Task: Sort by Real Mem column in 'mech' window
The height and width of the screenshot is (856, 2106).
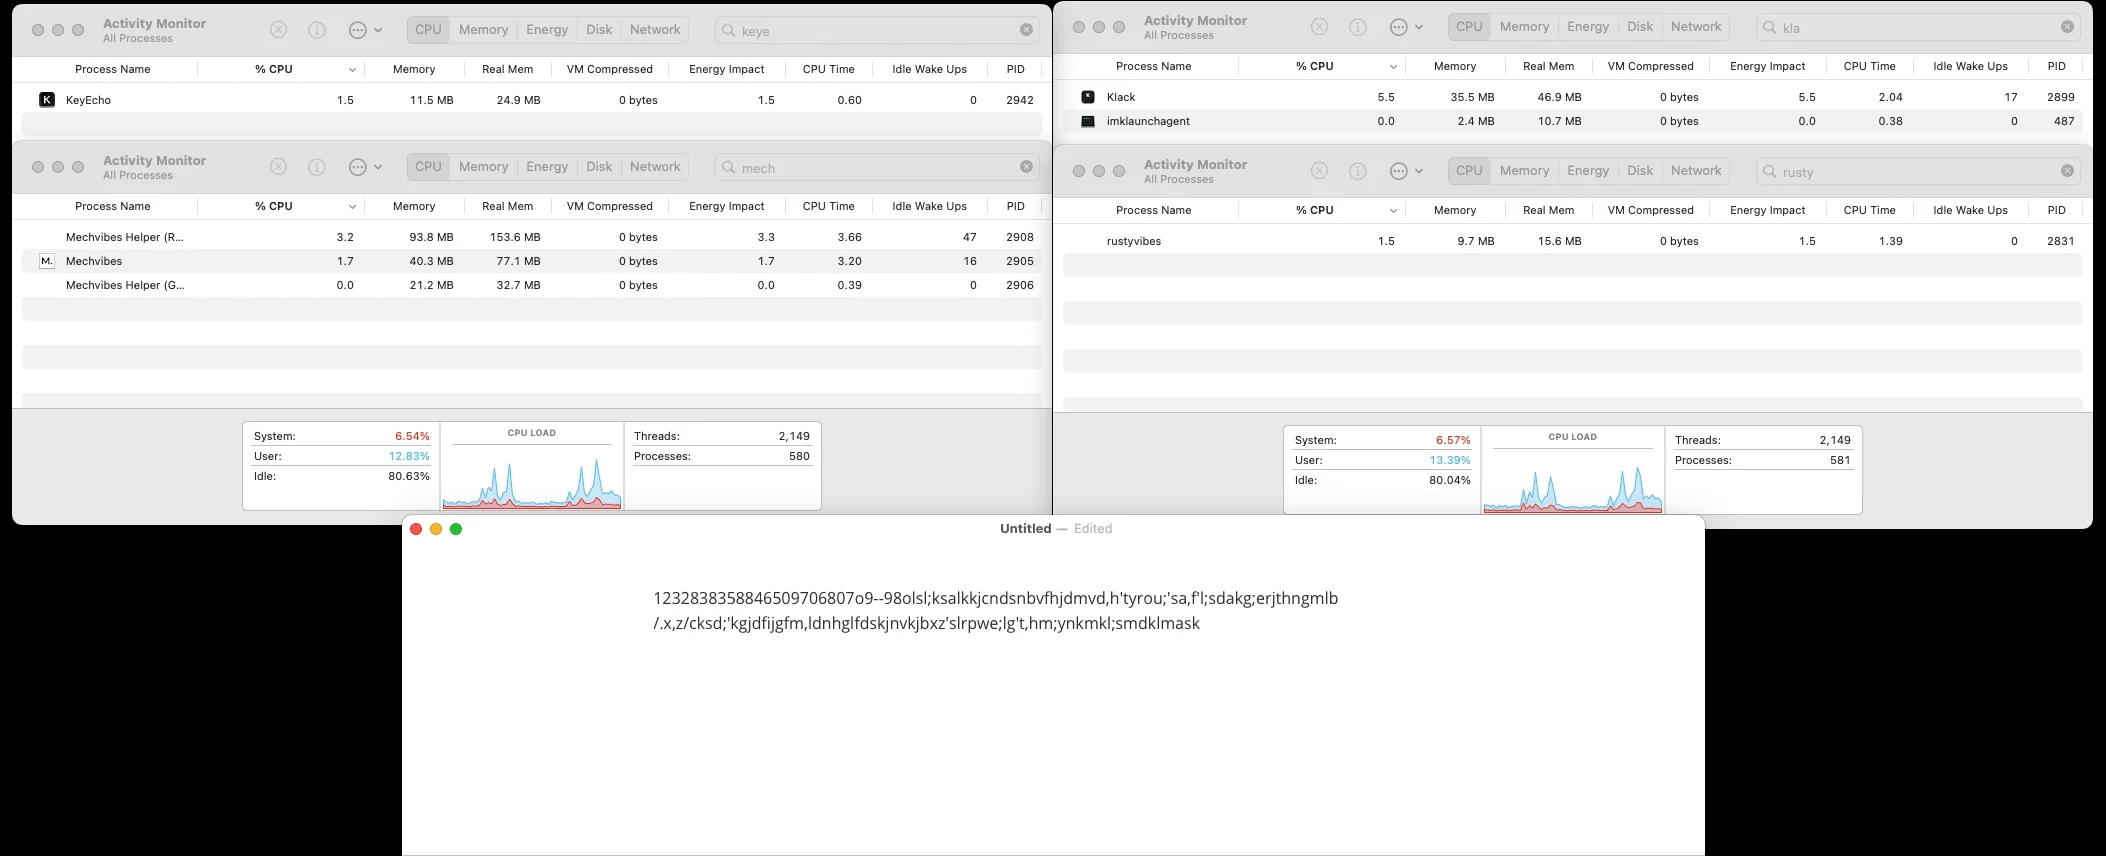Action: coord(508,206)
